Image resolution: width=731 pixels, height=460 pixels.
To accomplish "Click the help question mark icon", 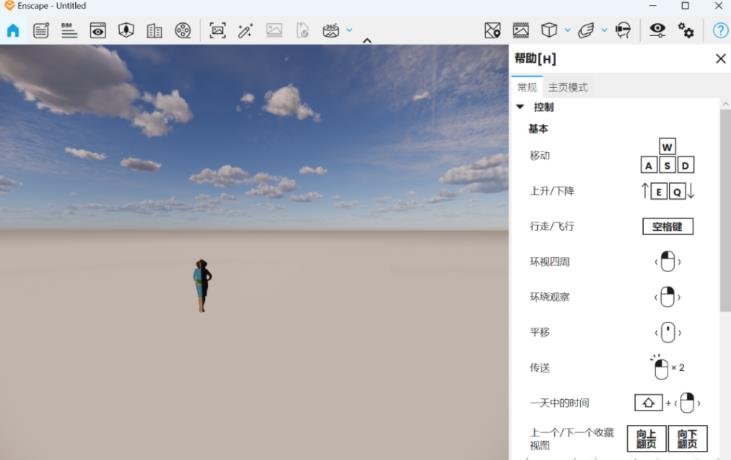I will click(x=720, y=30).
